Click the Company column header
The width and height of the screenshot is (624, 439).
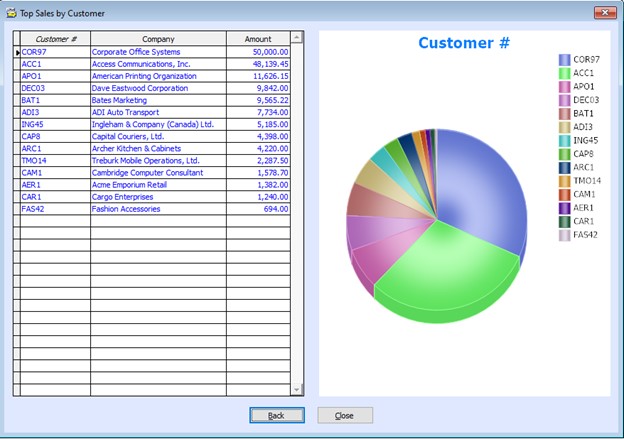point(158,39)
